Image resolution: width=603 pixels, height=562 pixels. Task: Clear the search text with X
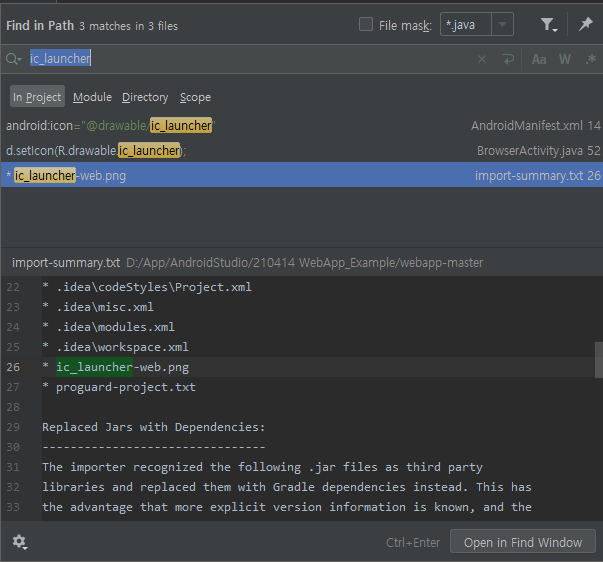coord(481,59)
